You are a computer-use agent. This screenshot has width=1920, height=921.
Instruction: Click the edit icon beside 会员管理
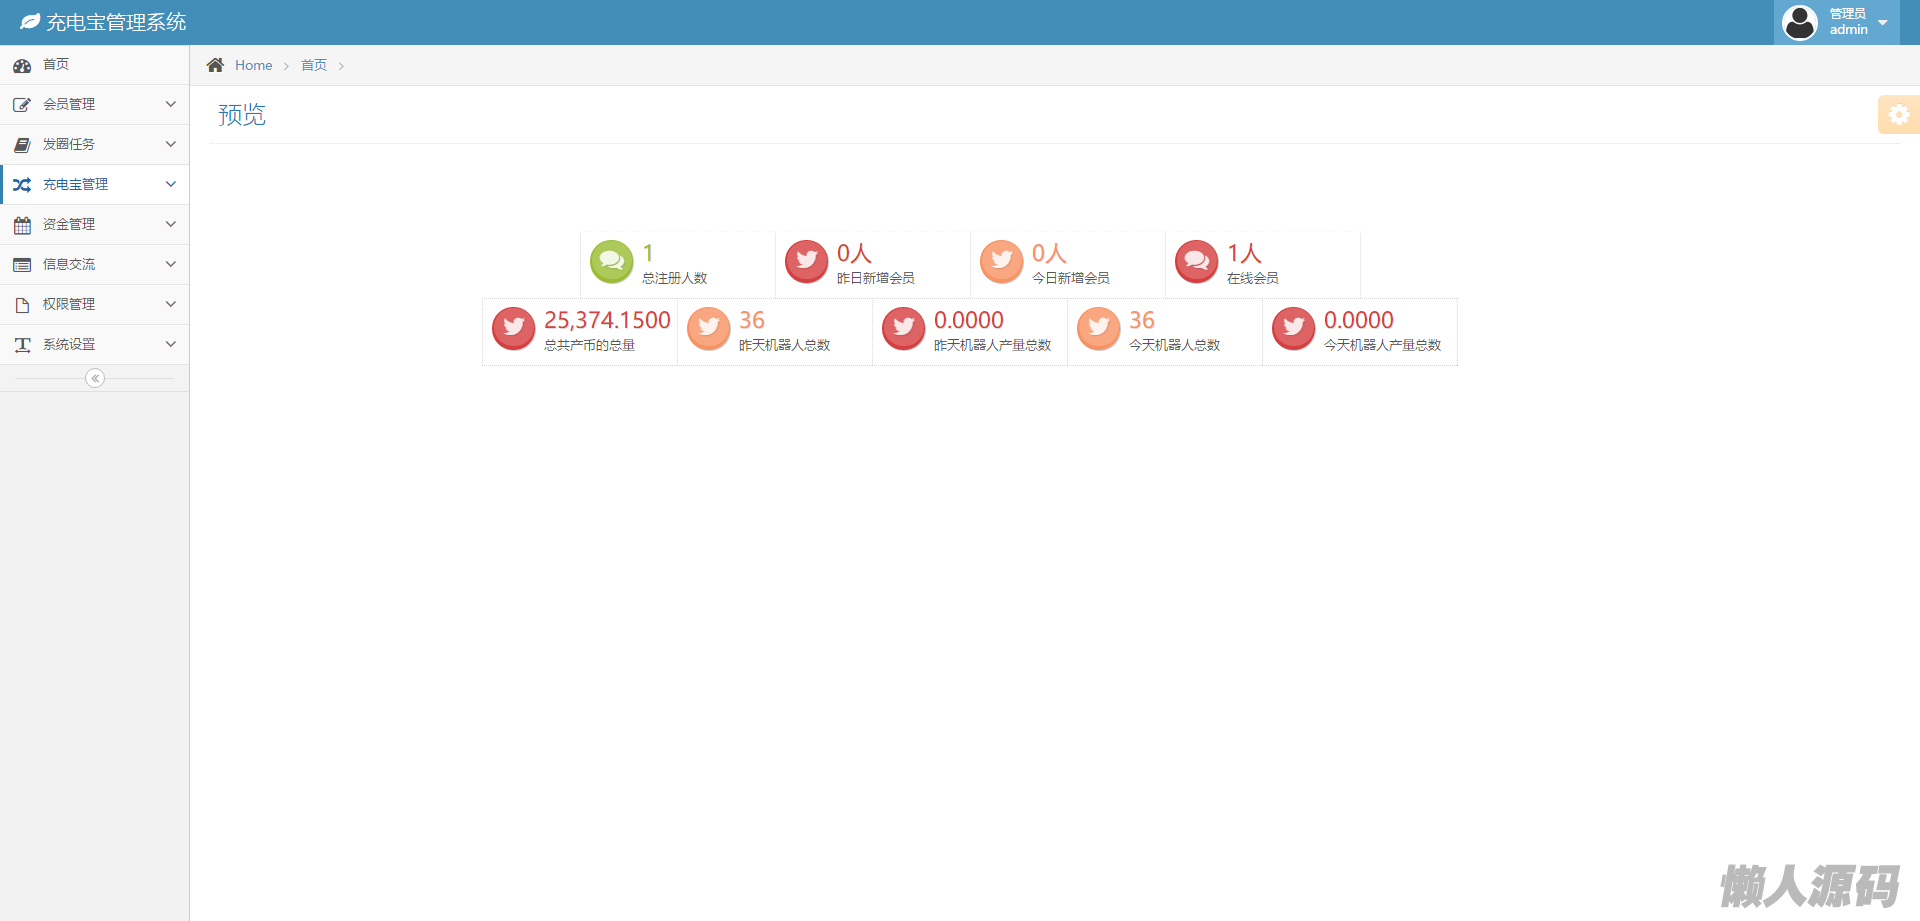[22, 105]
